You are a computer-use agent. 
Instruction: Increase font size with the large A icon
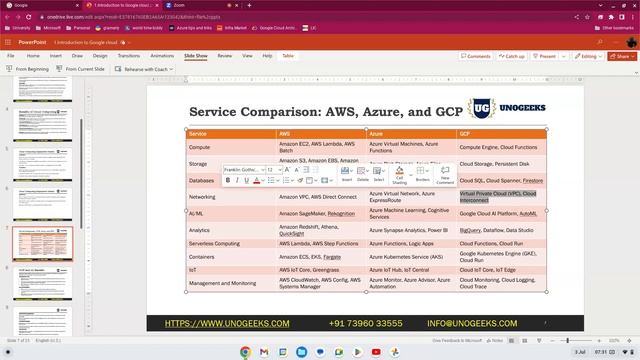point(287,169)
